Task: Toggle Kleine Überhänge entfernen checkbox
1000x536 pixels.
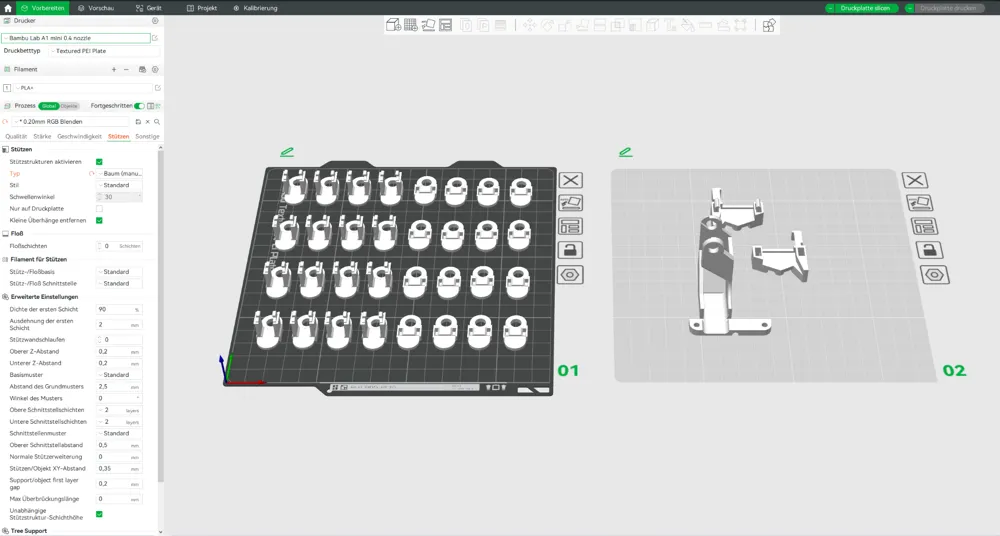Action: point(99,220)
